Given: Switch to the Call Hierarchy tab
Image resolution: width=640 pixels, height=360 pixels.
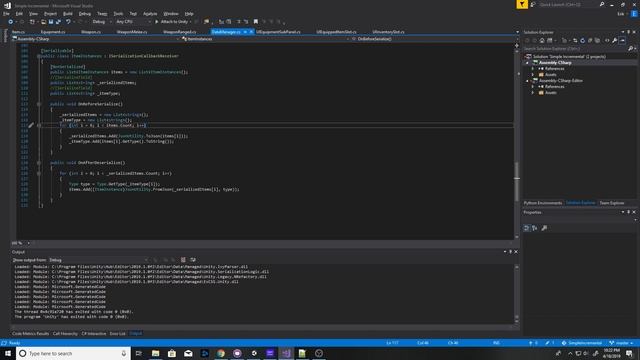Looking at the screenshot, I should tap(65, 333).
